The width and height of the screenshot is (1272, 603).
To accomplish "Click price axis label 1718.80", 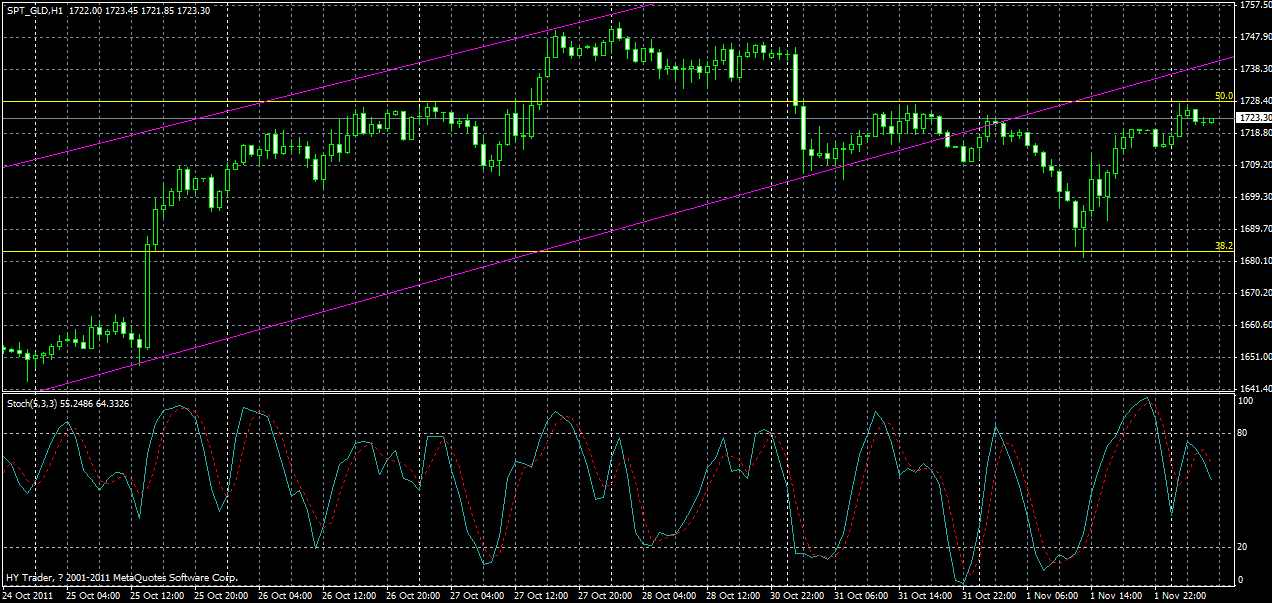I will [x=1256, y=133].
